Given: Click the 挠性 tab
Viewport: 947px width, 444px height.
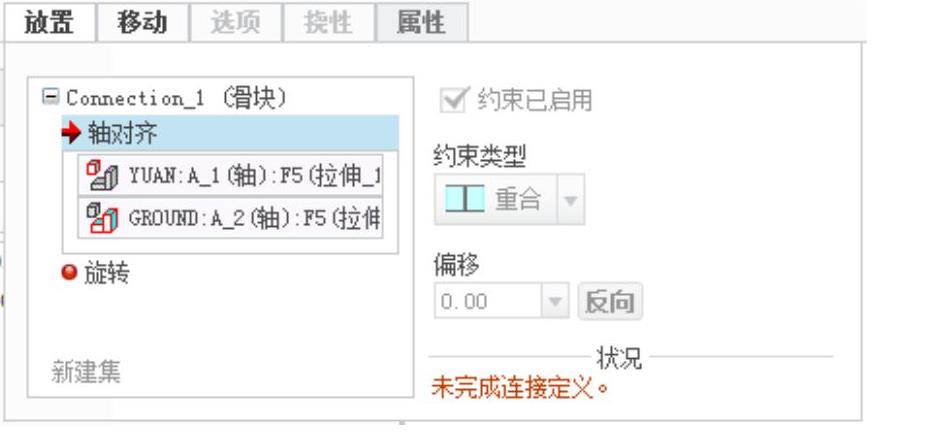Looking at the screenshot, I should click(x=329, y=23).
